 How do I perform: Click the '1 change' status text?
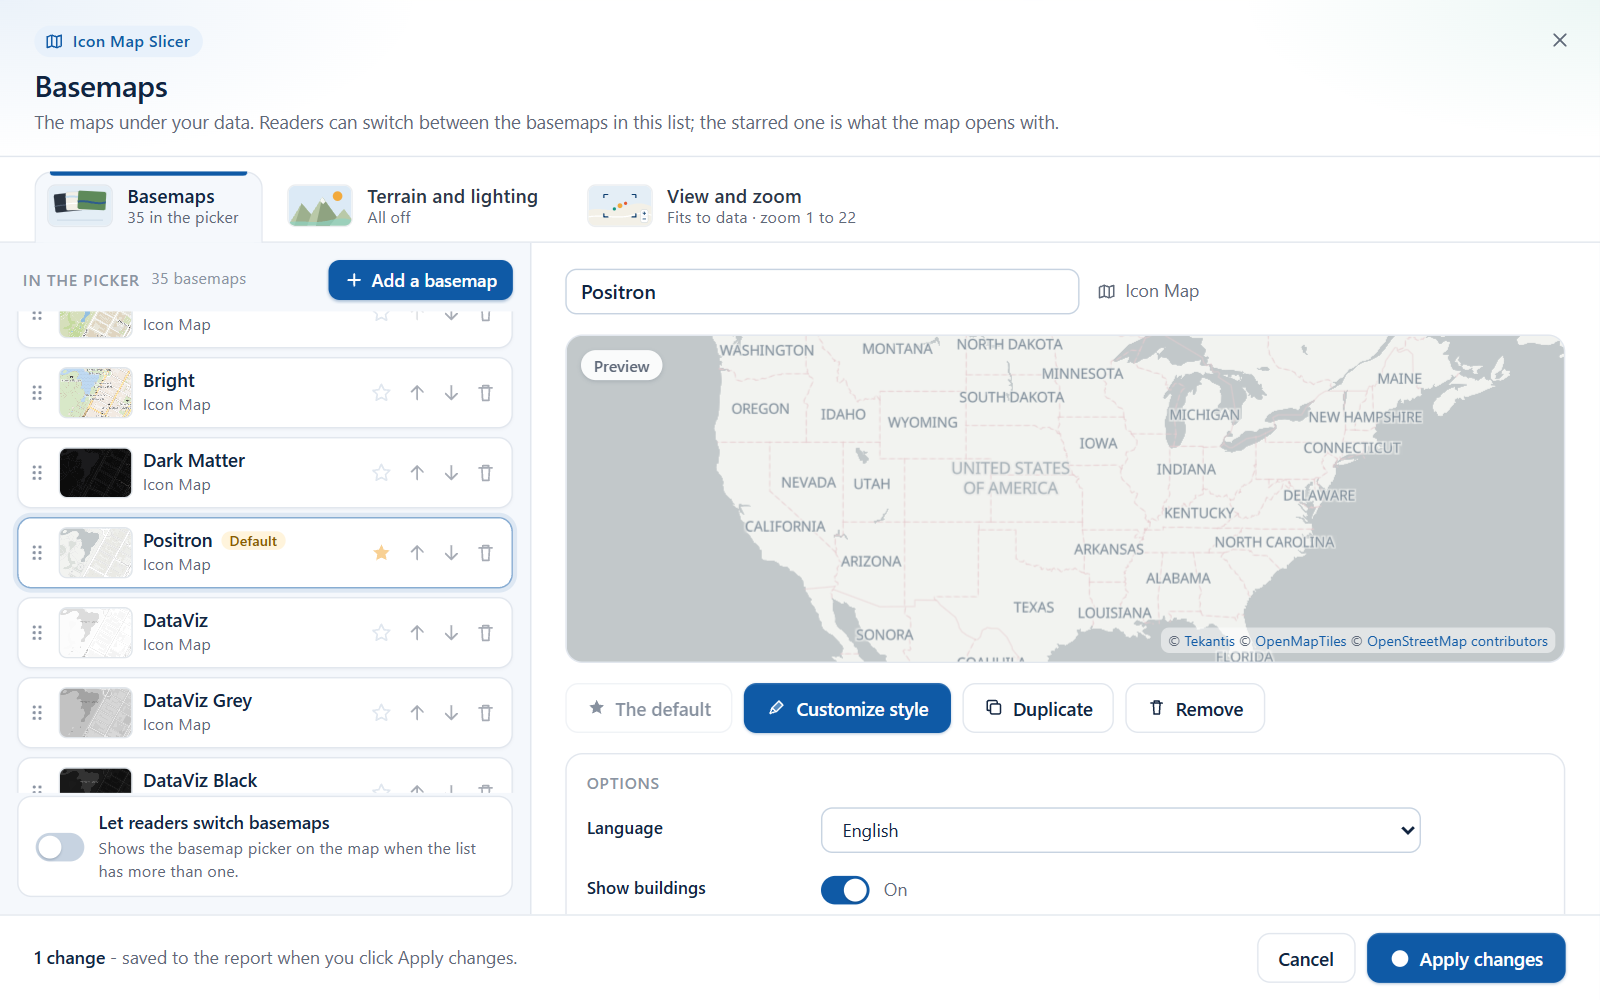coord(69,958)
